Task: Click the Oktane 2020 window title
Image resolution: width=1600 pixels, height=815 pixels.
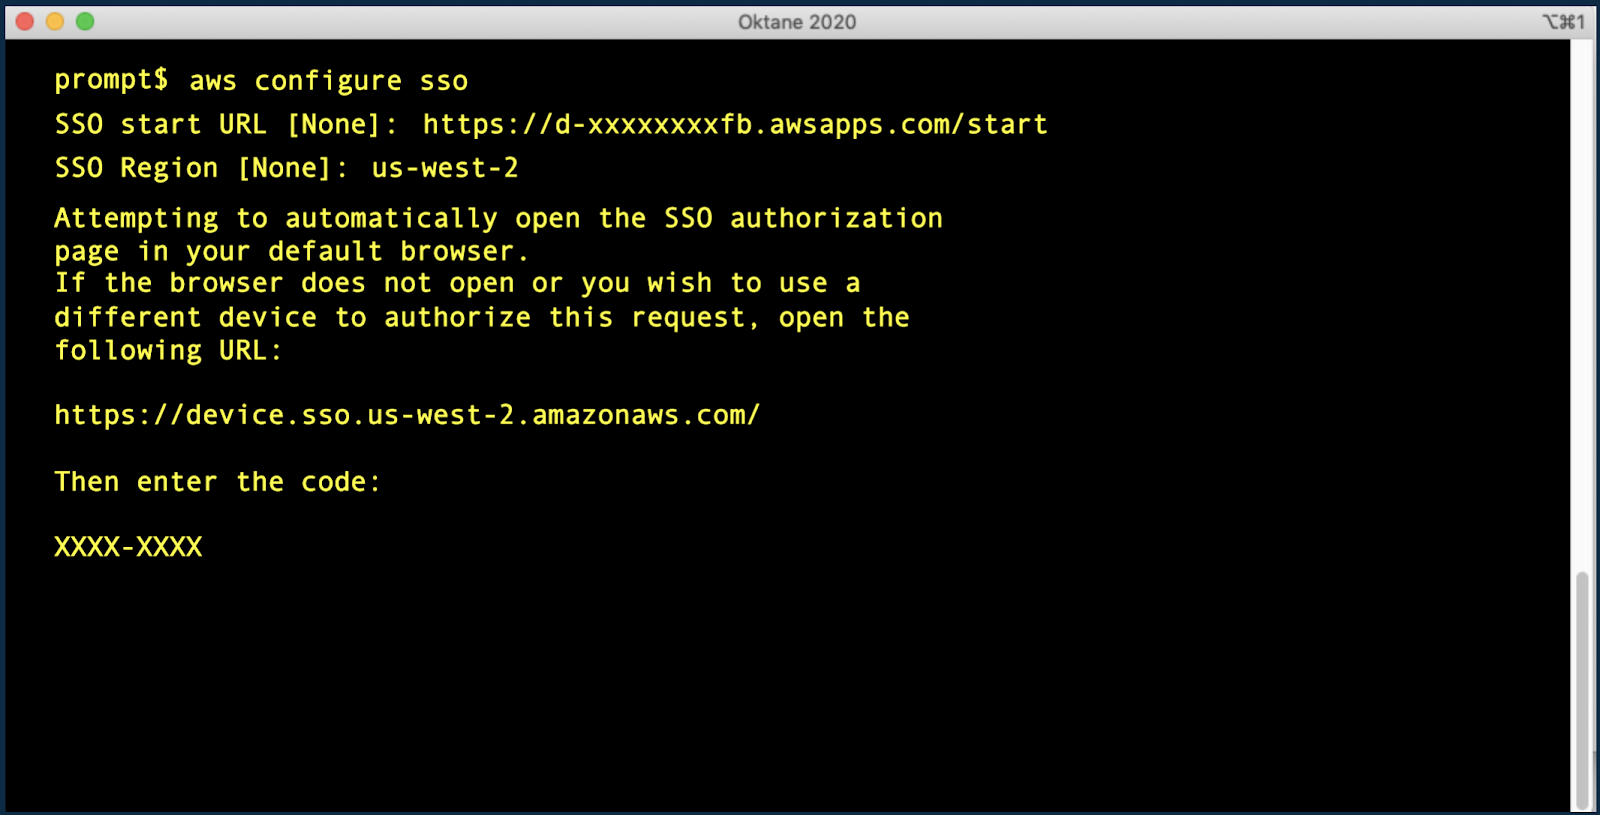Action: (798, 21)
